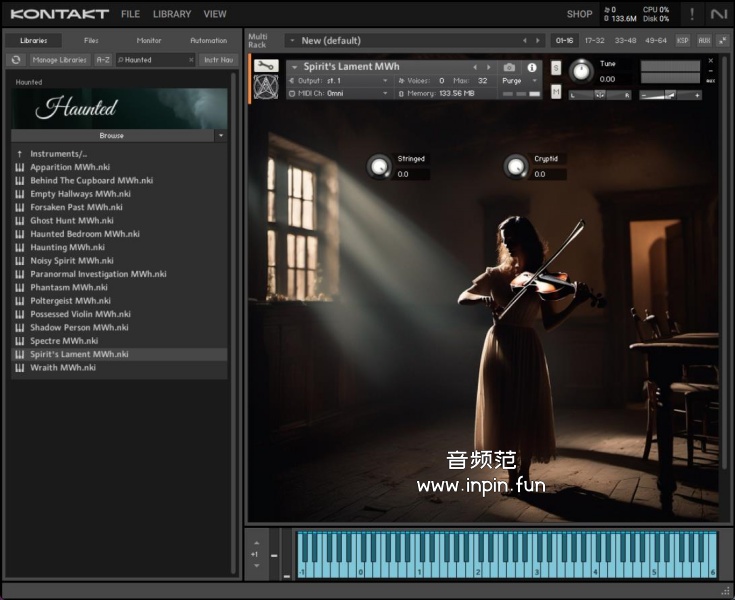
Task: Click the Manage Libraries button
Action: pos(60,60)
